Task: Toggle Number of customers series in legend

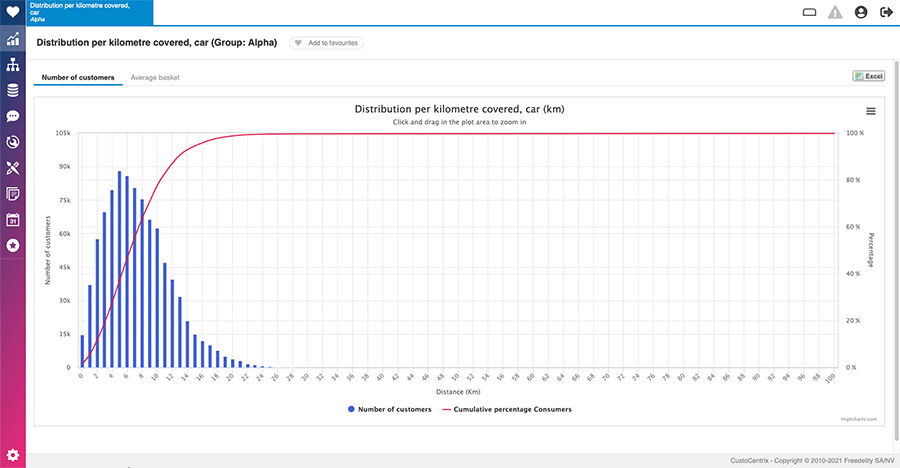Action: 390,409
